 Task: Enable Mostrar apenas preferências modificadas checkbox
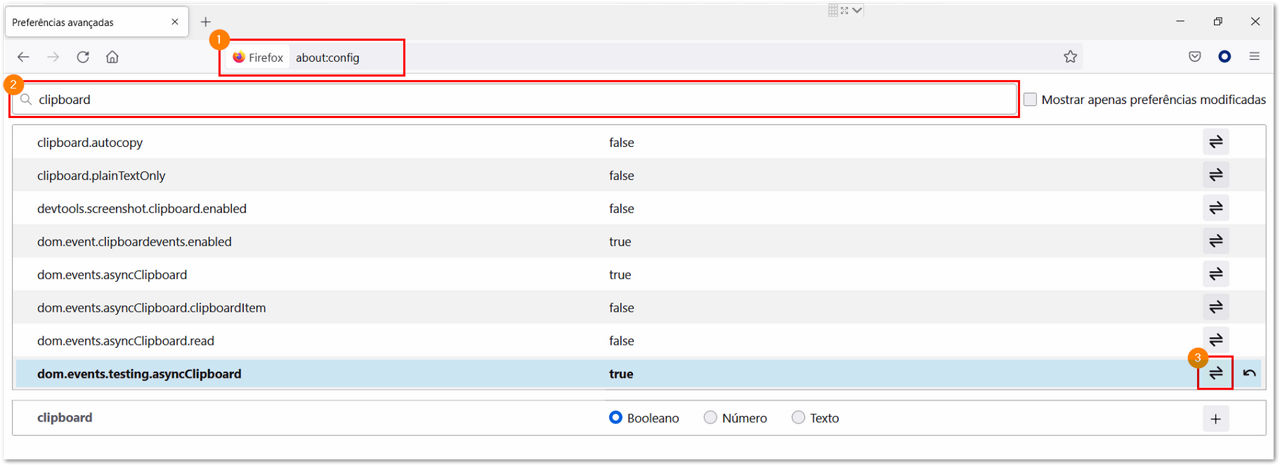1030,99
